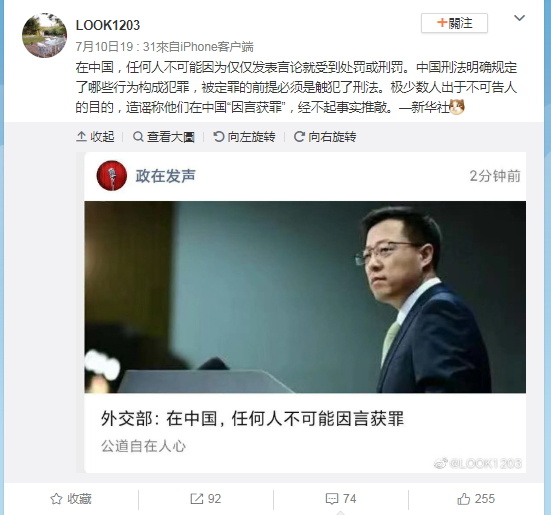Viewport: 551px width, 515px height.
Task: Toggle the thumbs-up like showing 255
Action: click(x=464, y=499)
